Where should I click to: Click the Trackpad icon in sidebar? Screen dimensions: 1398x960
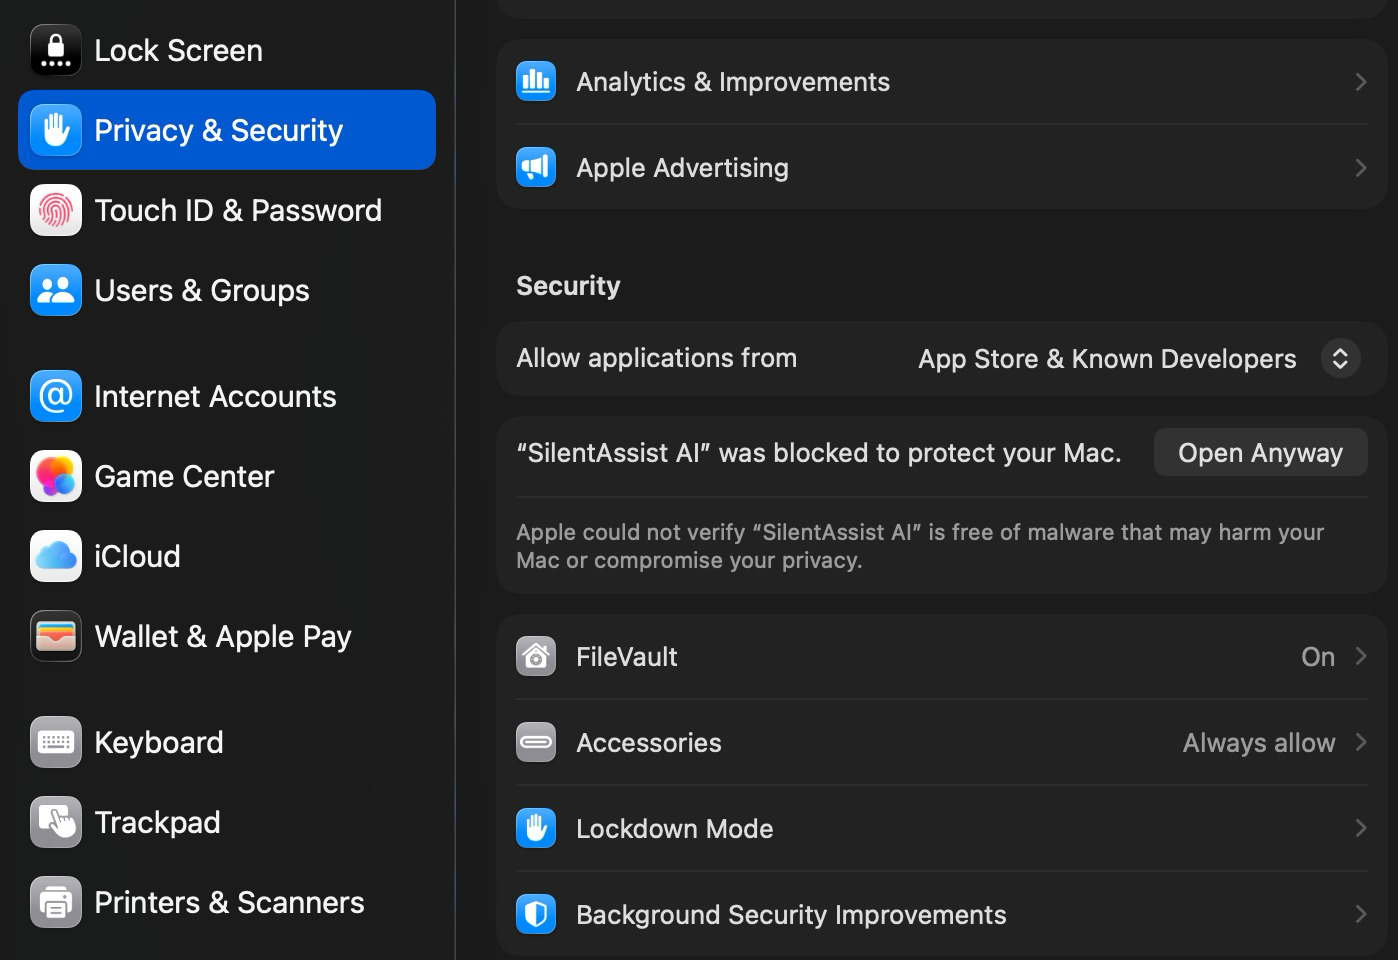click(56, 822)
